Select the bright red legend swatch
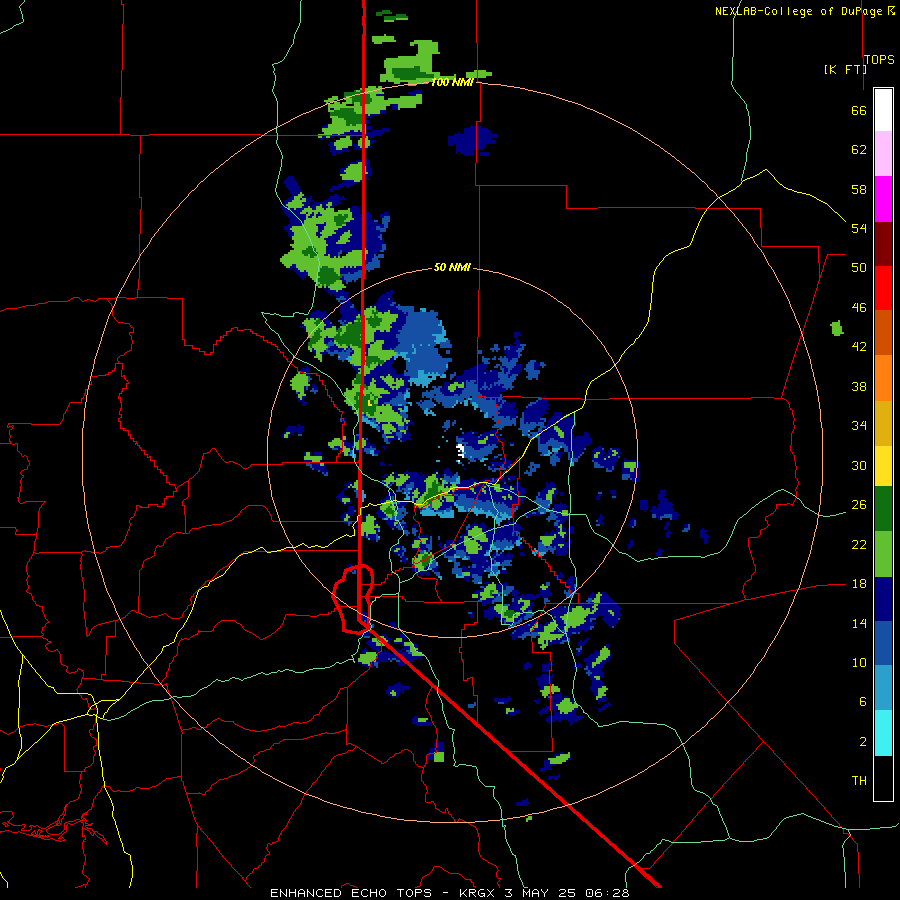 click(883, 288)
